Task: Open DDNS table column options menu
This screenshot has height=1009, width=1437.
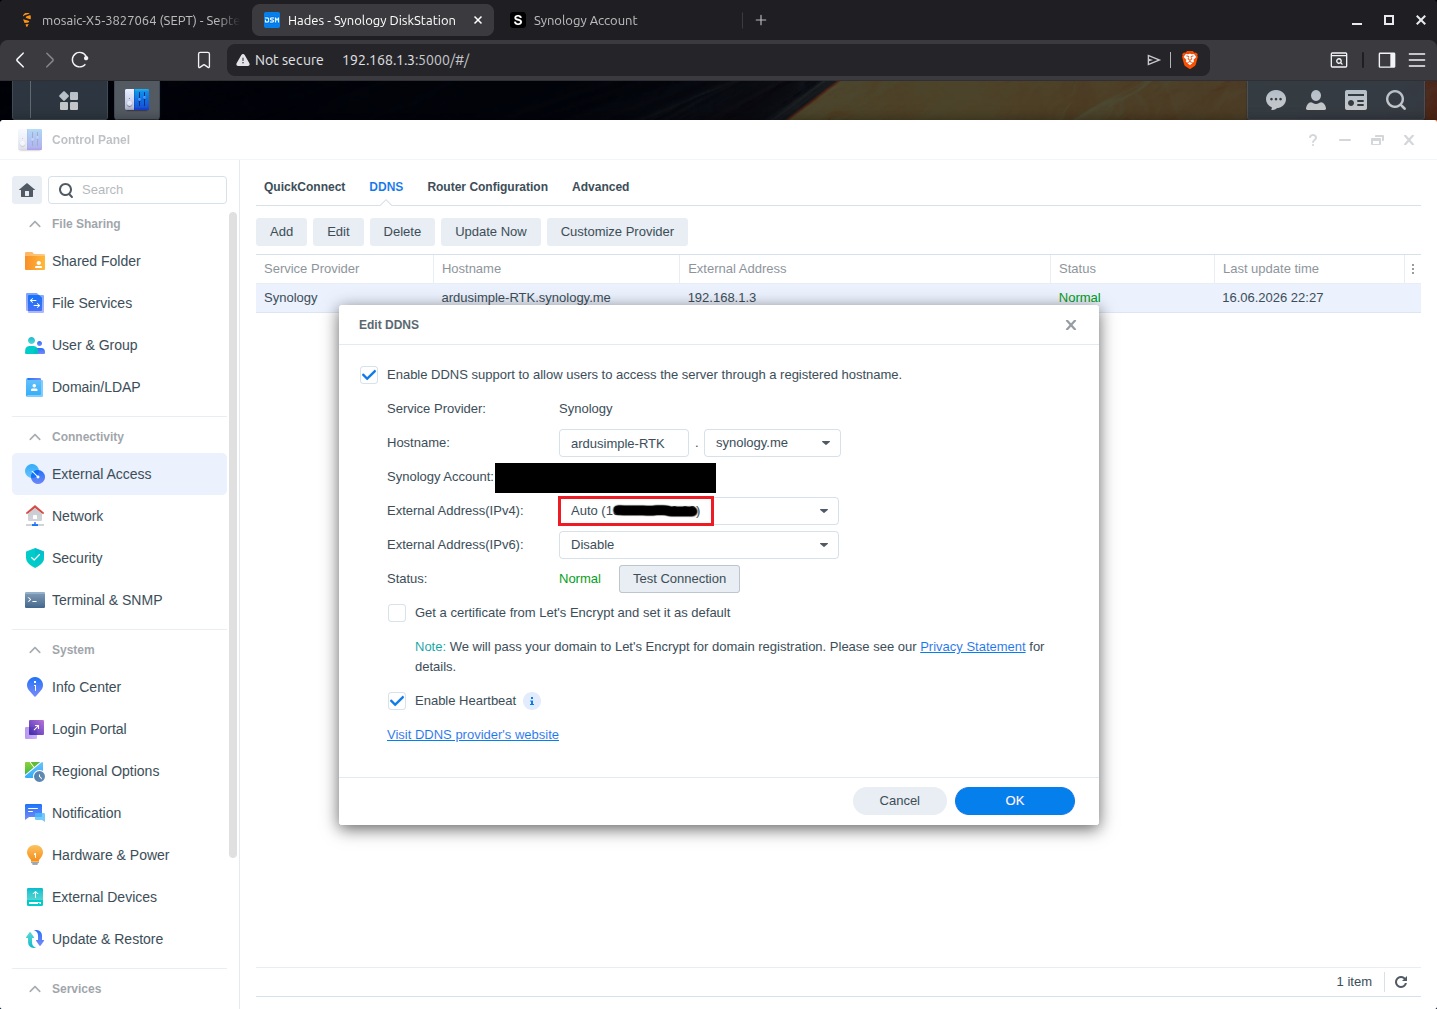Action: tap(1413, 269)
